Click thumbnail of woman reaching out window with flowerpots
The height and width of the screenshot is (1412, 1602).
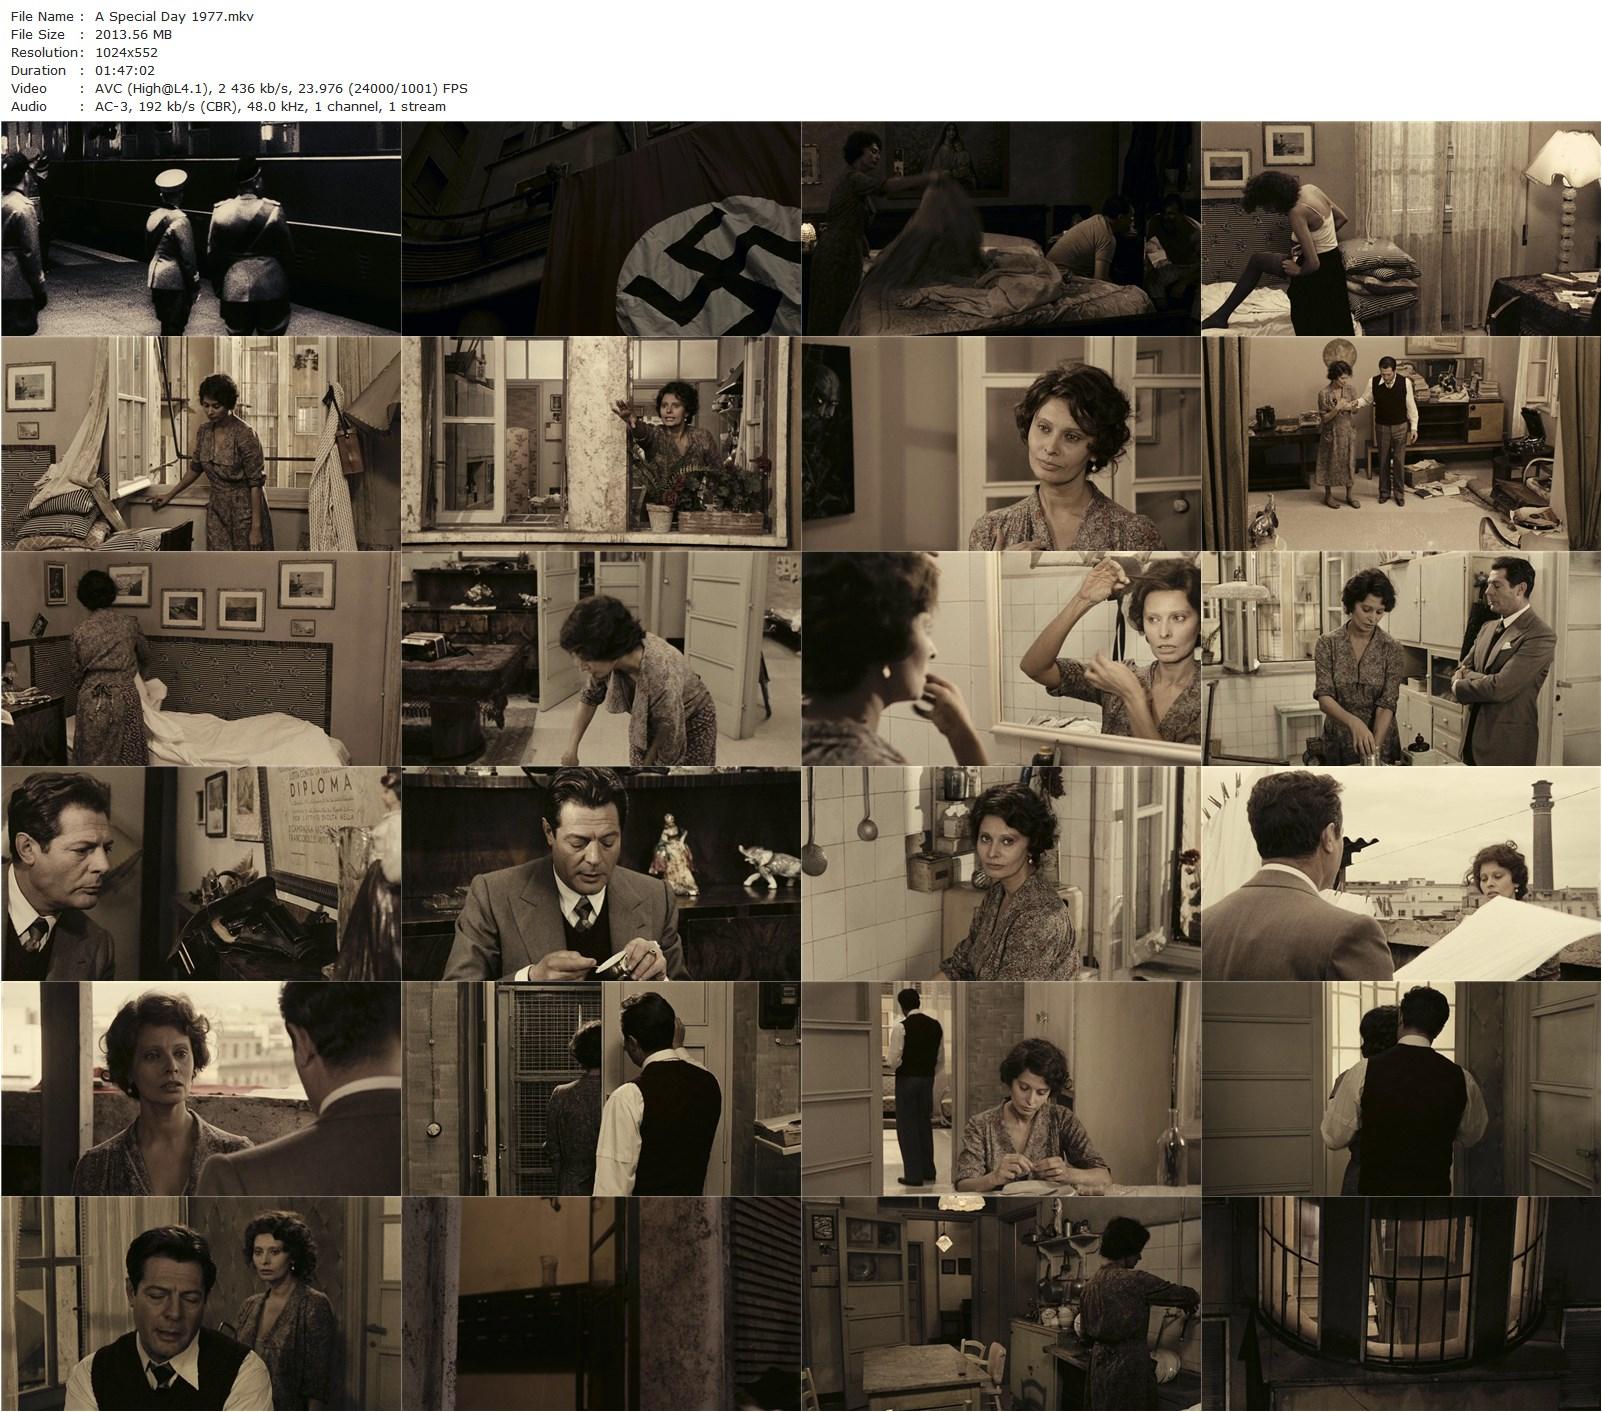point(601,443)
